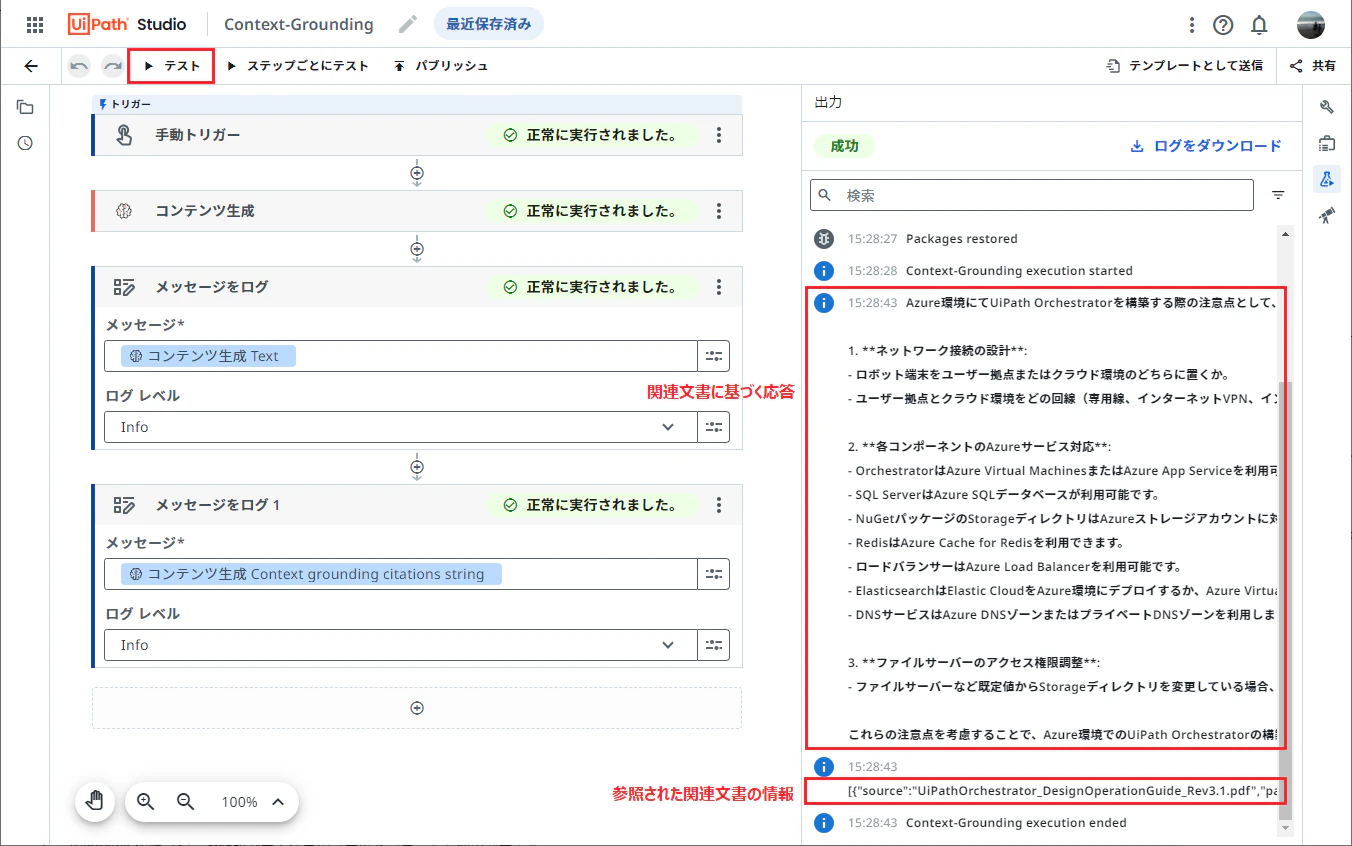Click テンプレートとして送信 button
Viewport: 1352px width, 846px height.
point(1184,66)
